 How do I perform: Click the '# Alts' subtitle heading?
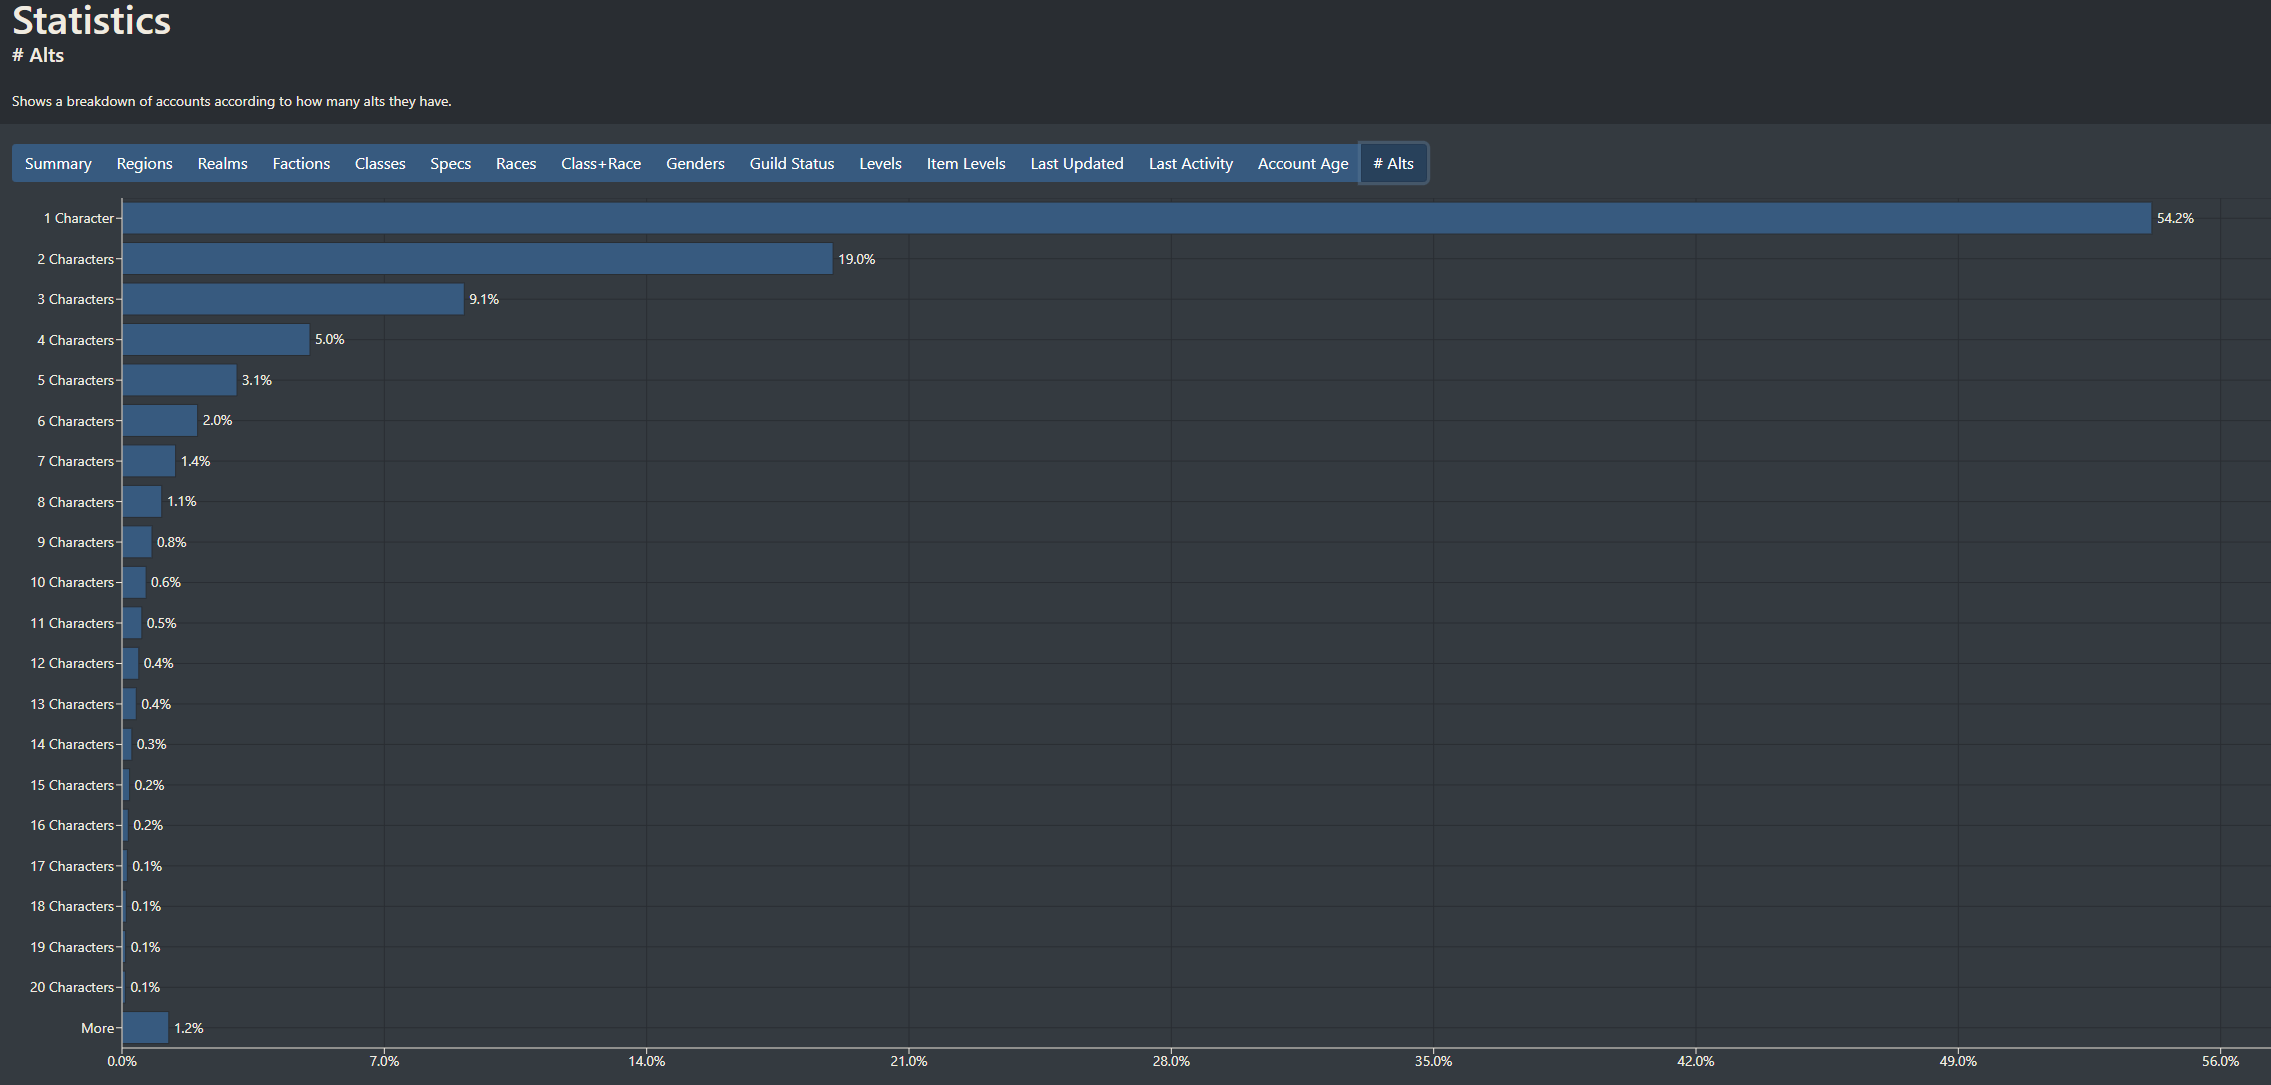click(x=38, y=55)
